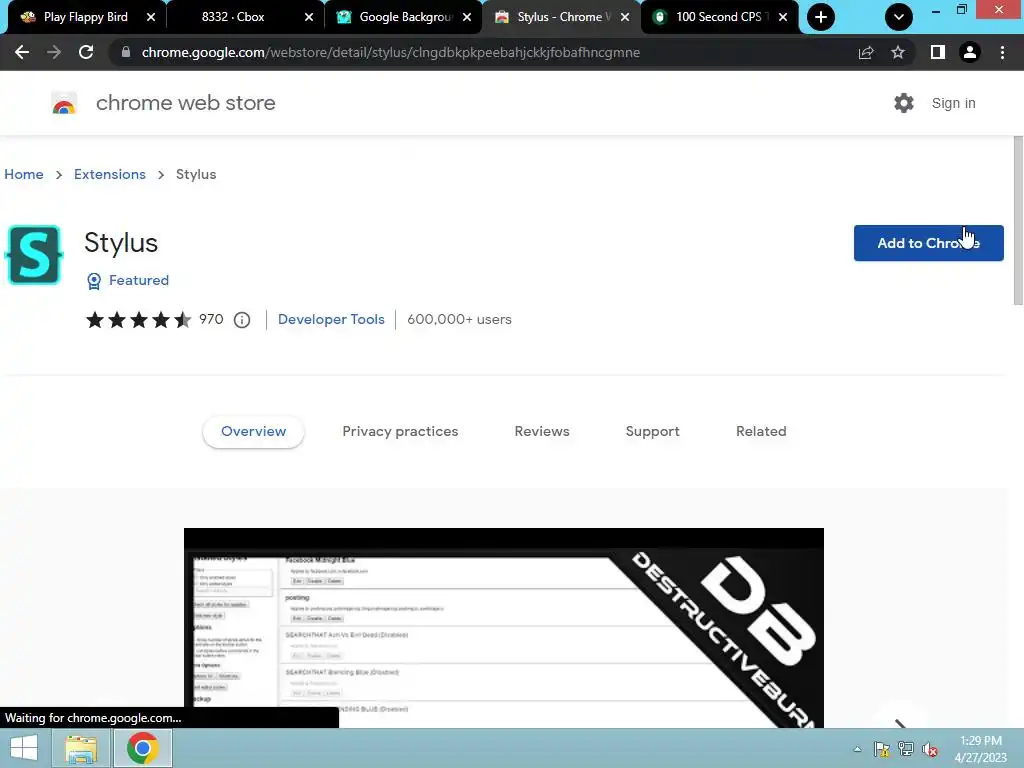Viewport: 1024px width, 768px height.
Task: Click the lock icon in the address bar
Action: click(125, 52)
